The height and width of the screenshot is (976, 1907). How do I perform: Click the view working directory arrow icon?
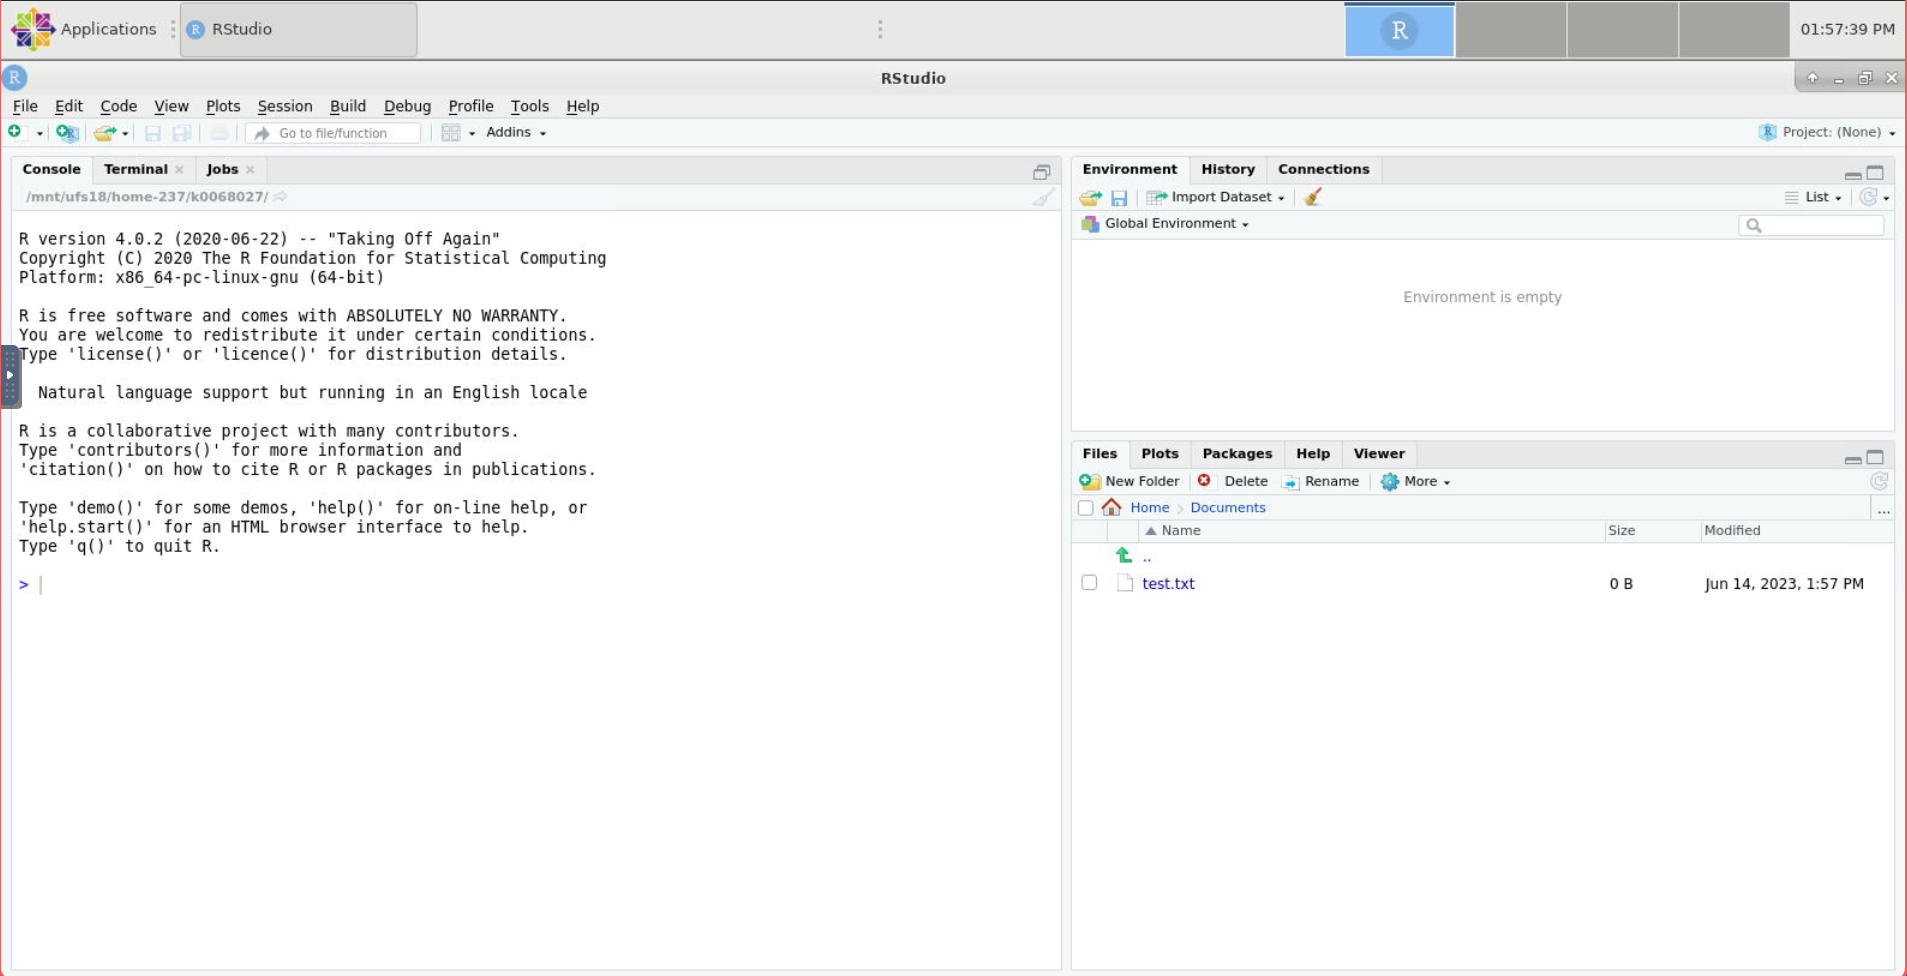coord(281,197)
